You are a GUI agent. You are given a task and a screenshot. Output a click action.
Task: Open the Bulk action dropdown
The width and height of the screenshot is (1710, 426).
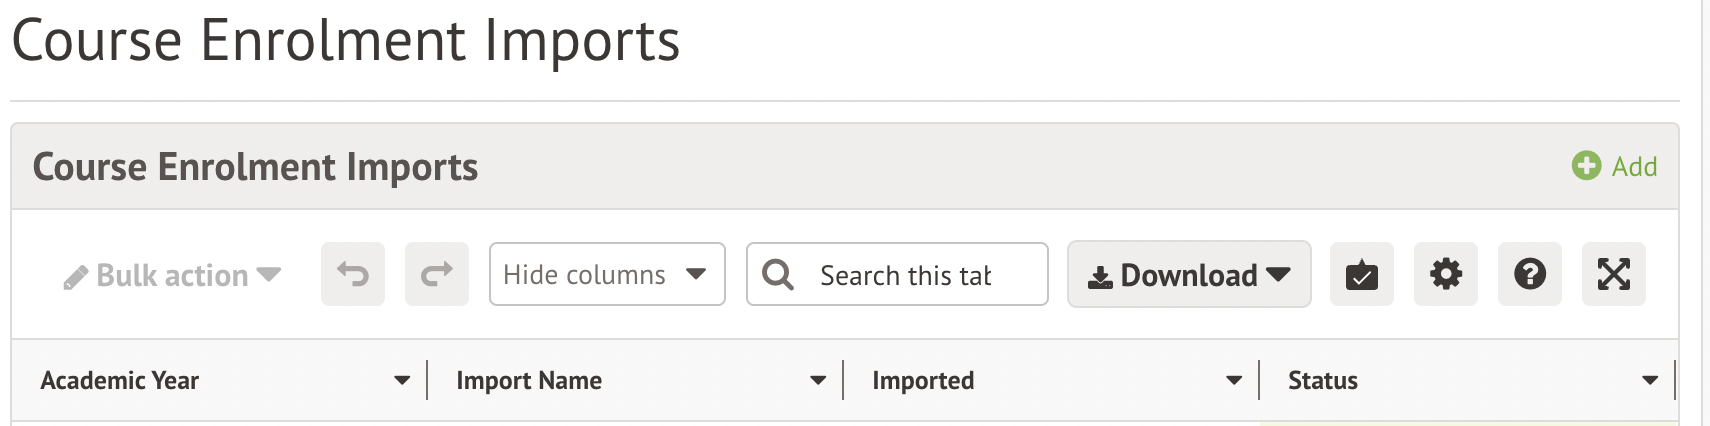click(172, 275)
